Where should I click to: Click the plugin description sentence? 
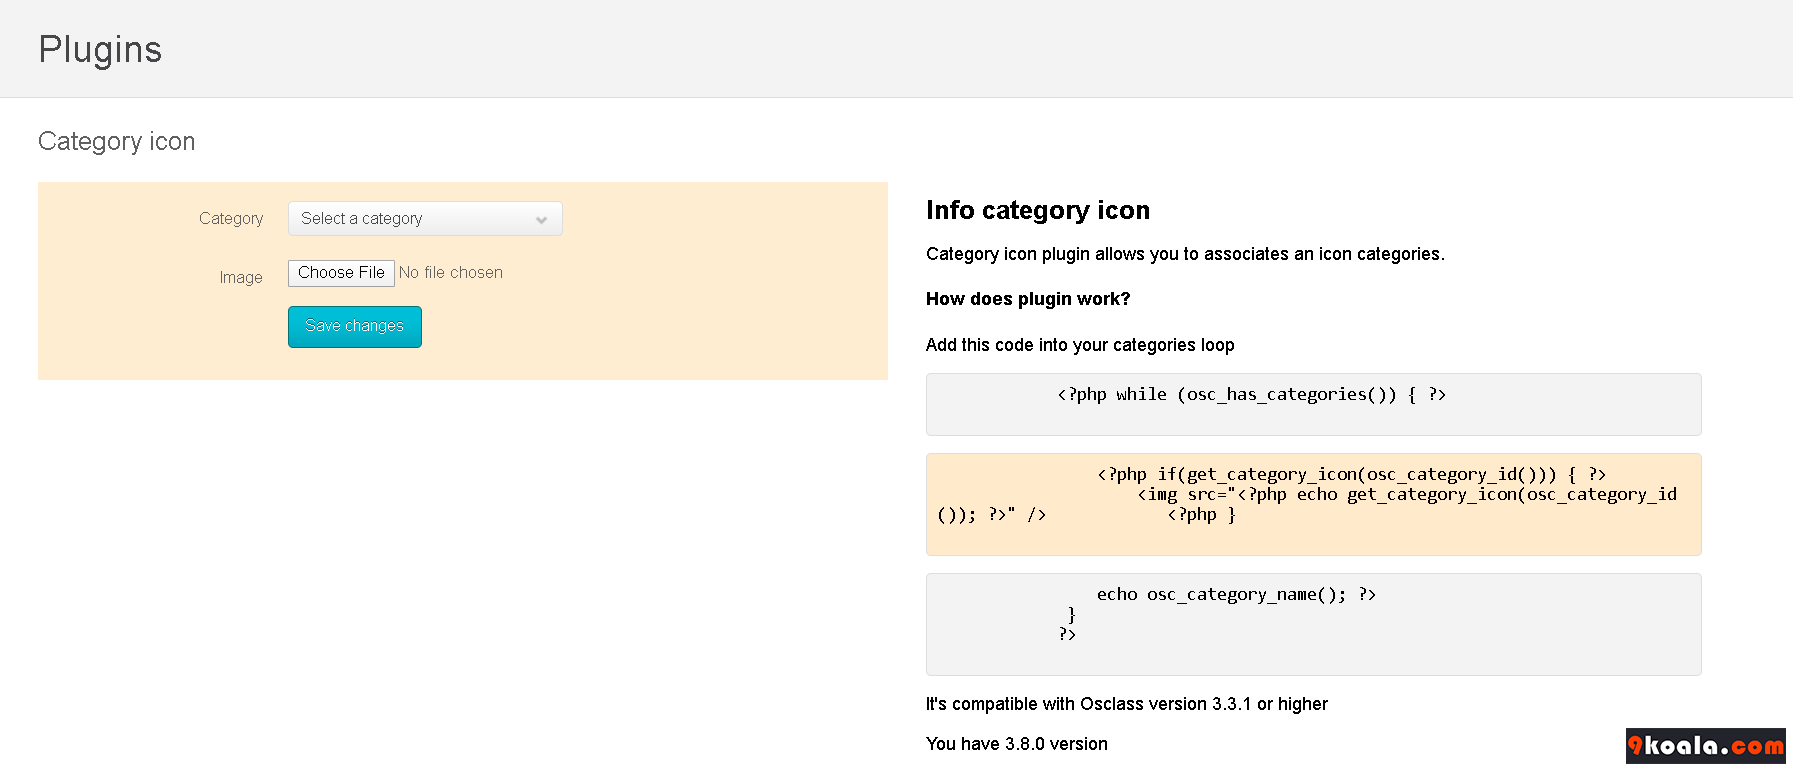pos(1184,254)
